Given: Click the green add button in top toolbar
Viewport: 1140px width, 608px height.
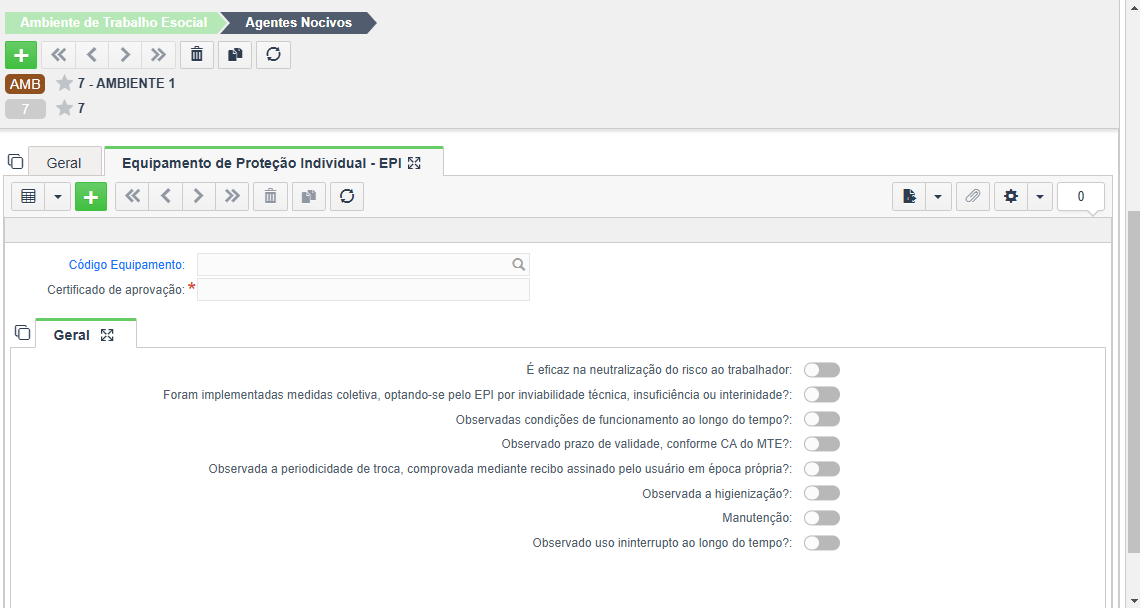Looking at the screenshot, I should (21, 55).
